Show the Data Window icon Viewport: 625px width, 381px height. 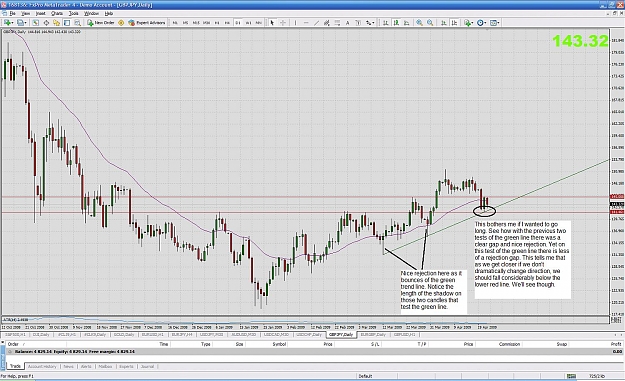(x=46, y=23)
